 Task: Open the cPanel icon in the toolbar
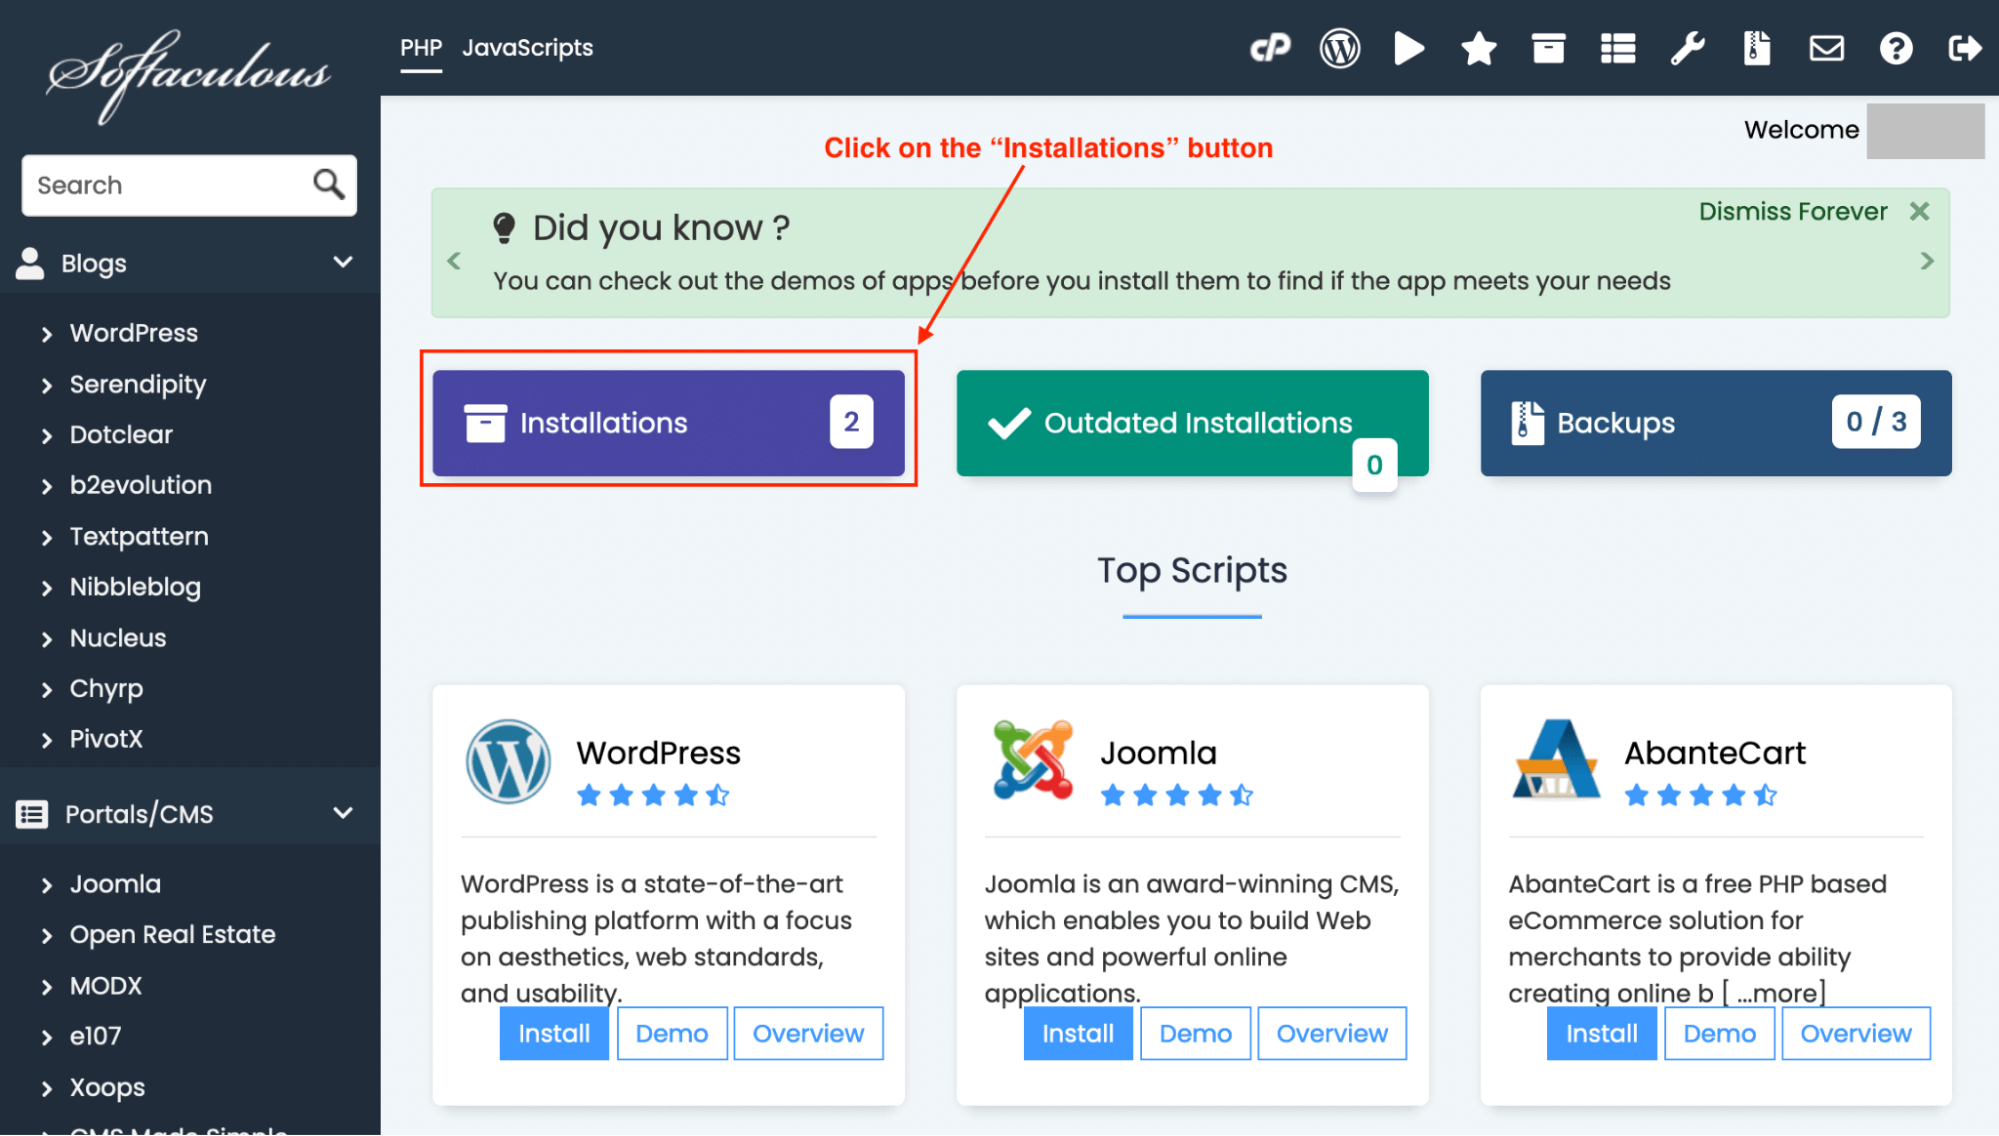click(x=1271, y=48)
